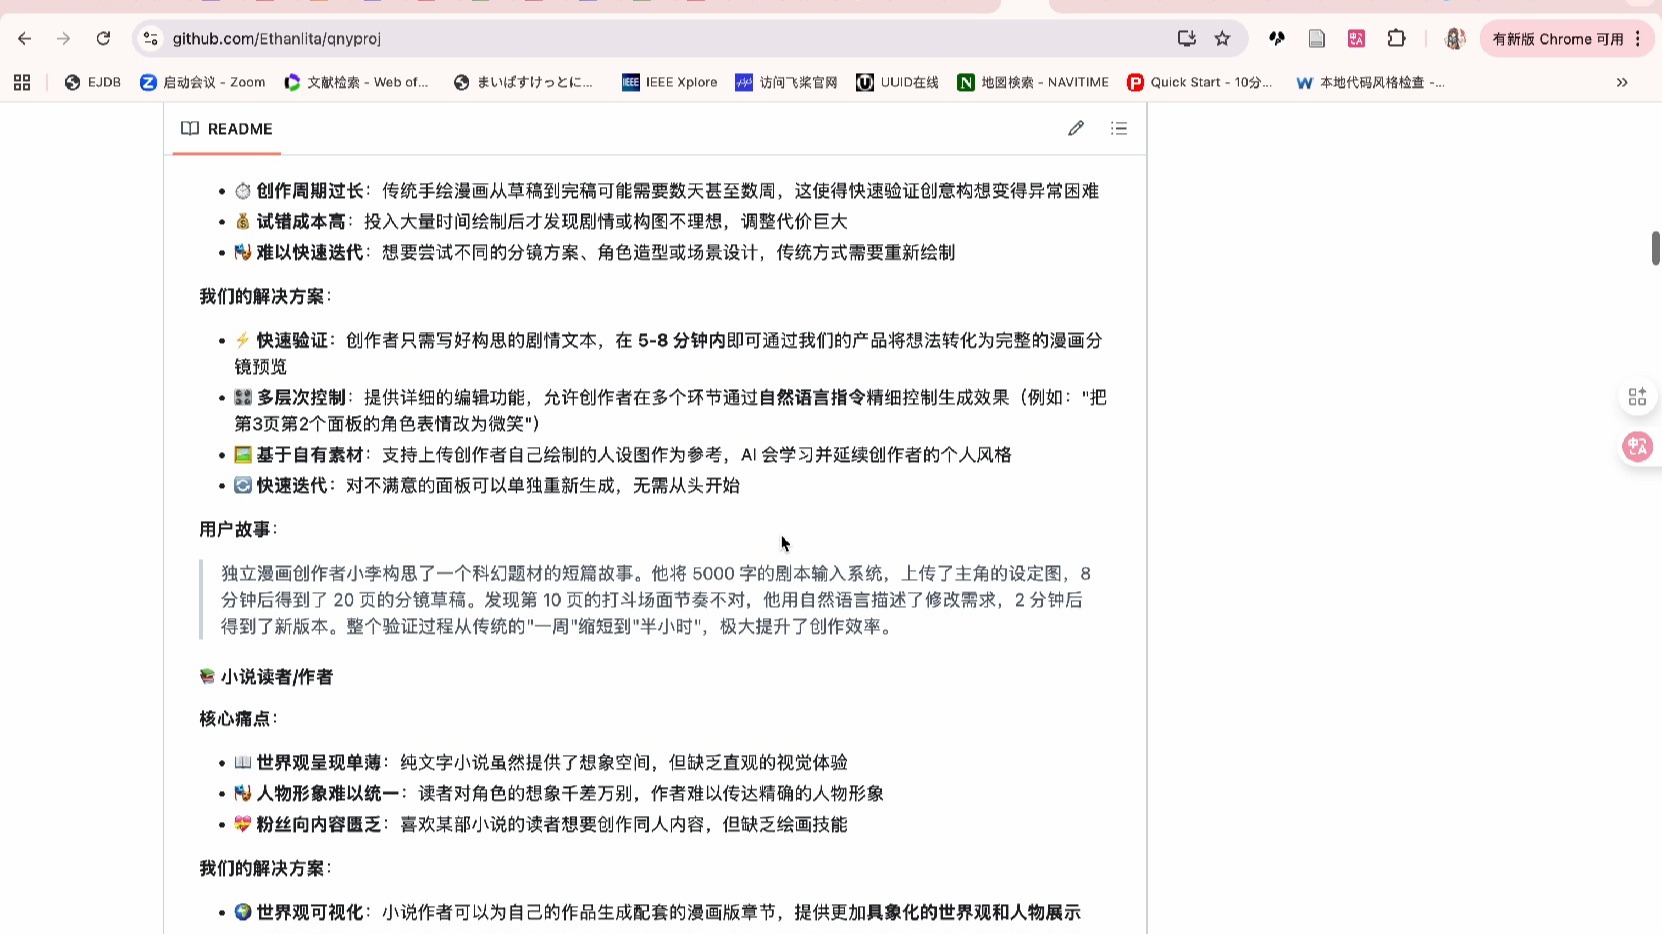1662x934 pixels.
Task: Click the floating pink translate side icon
Action: [1637, 446]
